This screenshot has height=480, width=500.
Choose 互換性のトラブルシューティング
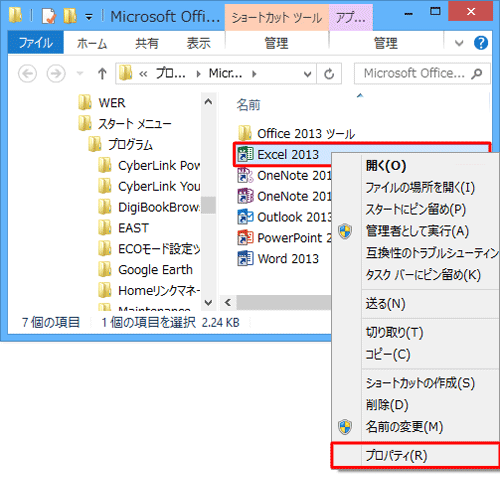(432, 253)
